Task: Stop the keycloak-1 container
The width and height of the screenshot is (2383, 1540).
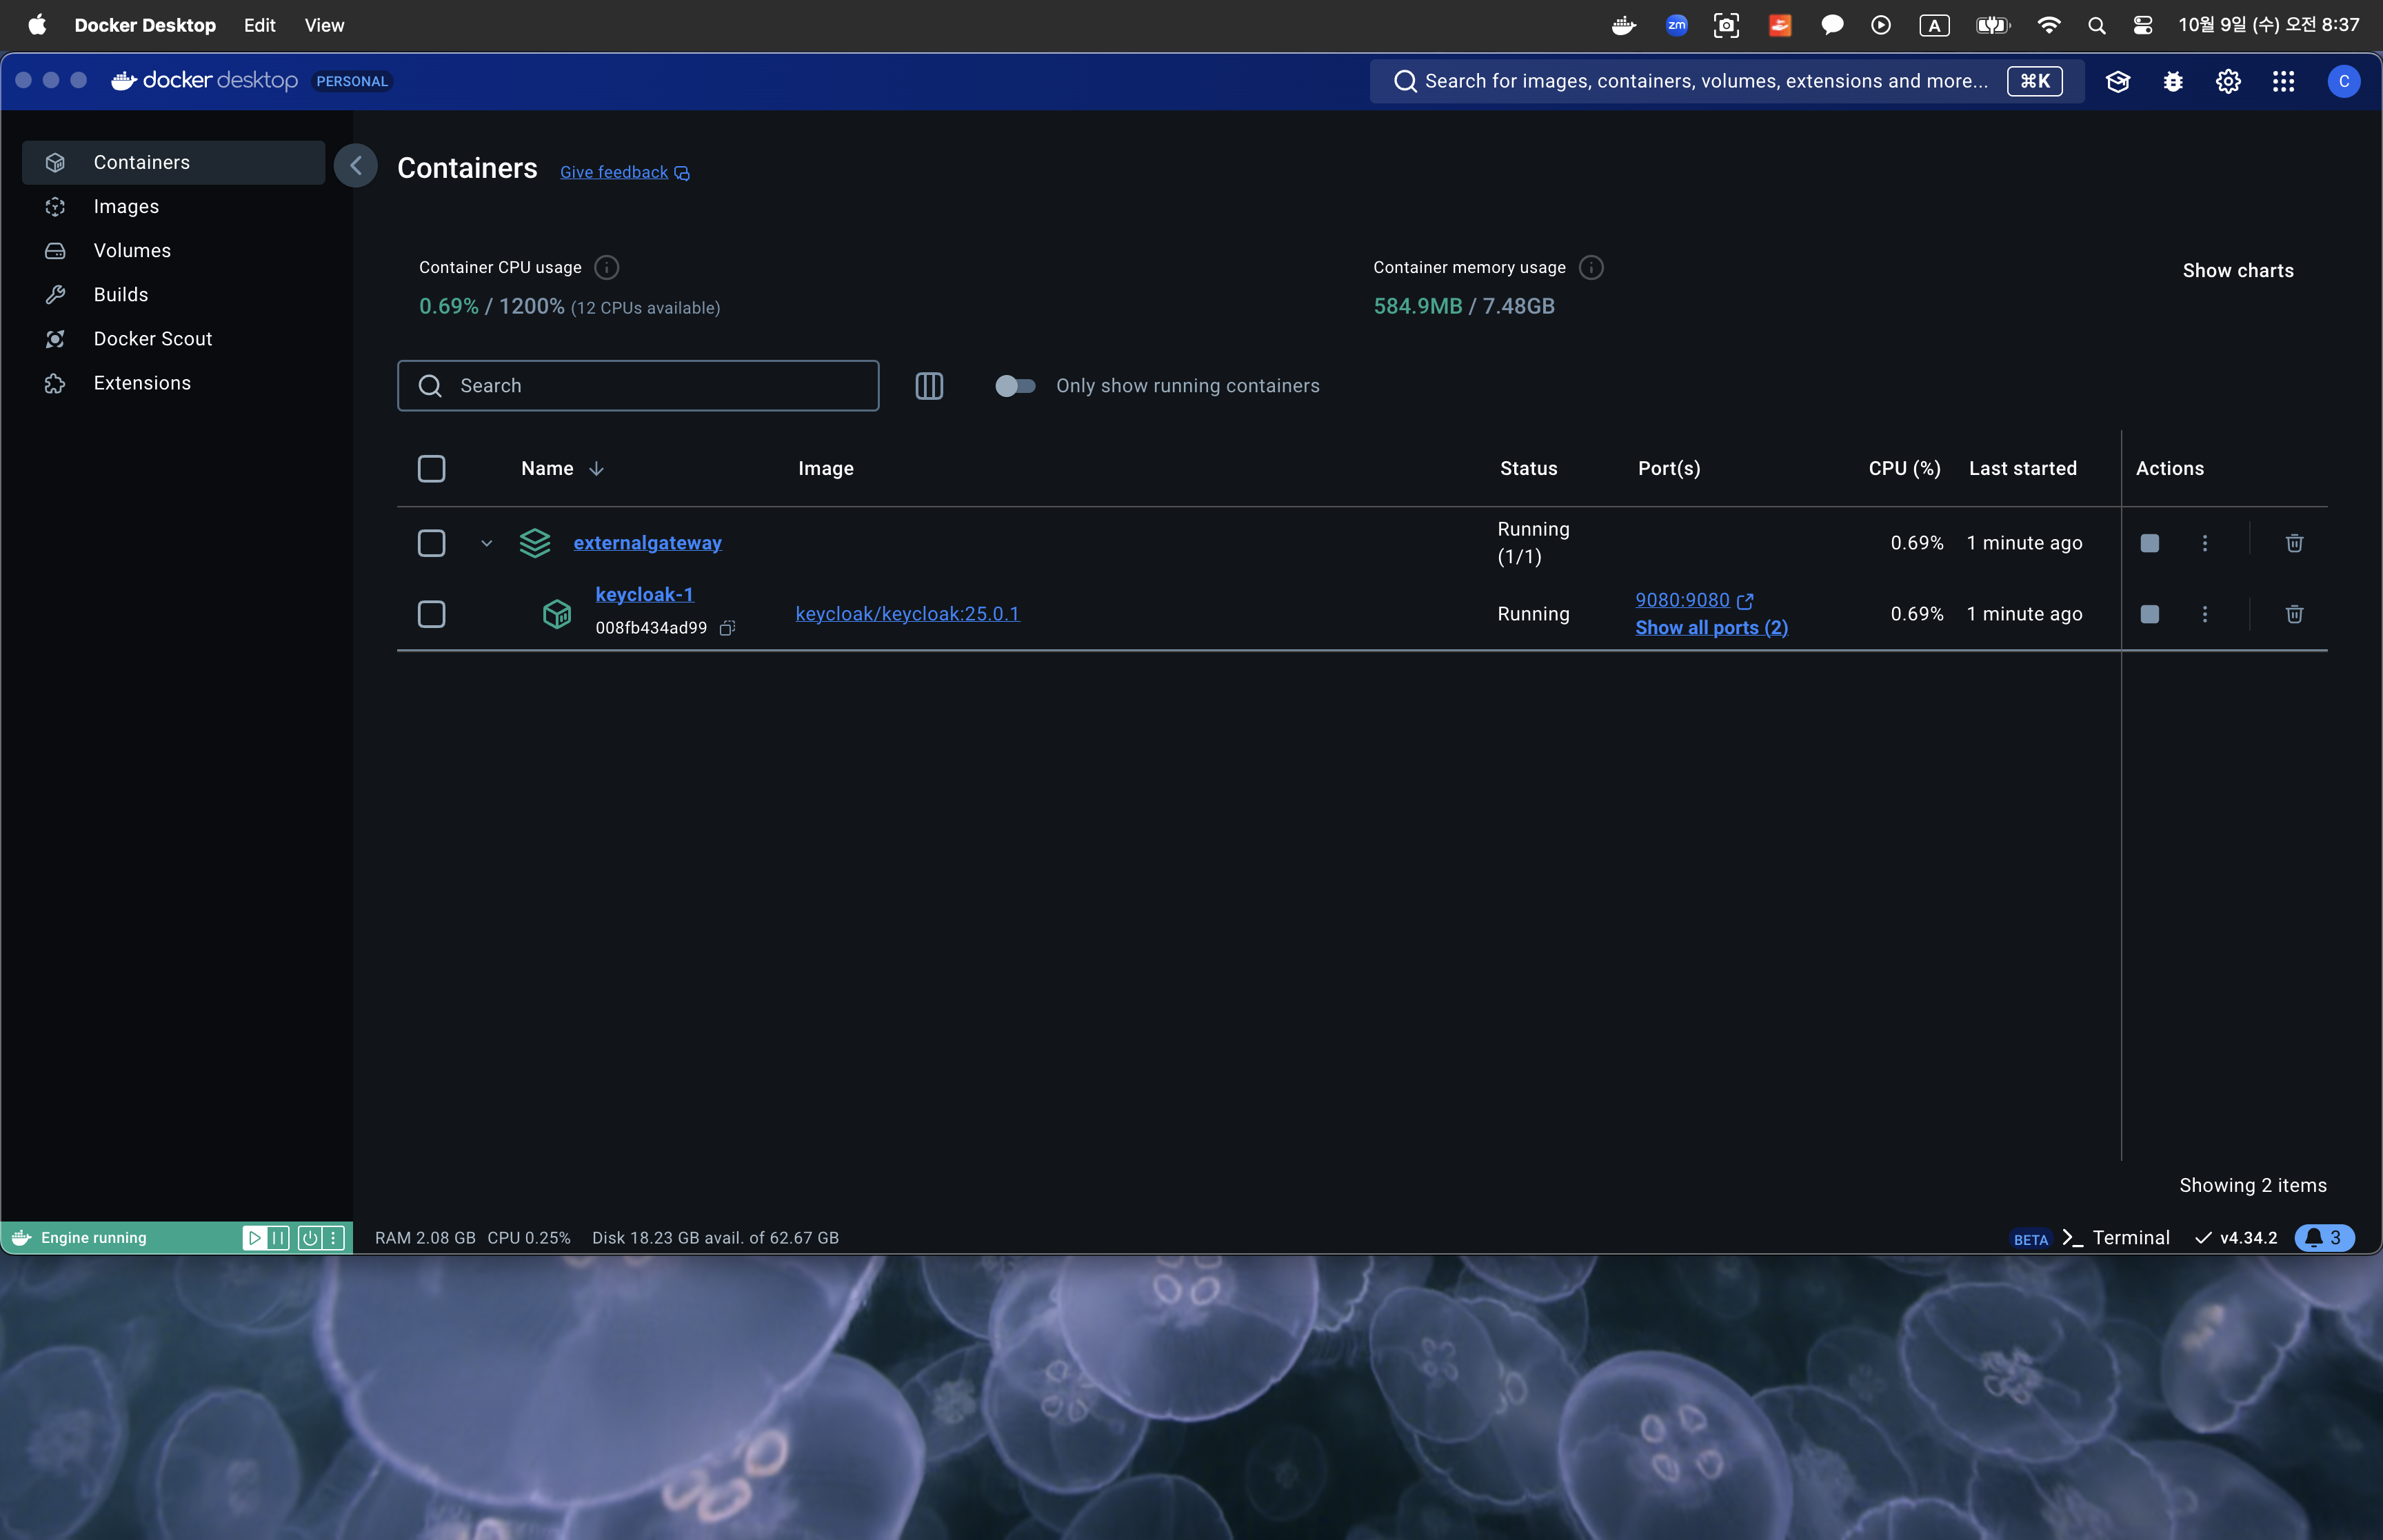Action: tap(2149, 614)
